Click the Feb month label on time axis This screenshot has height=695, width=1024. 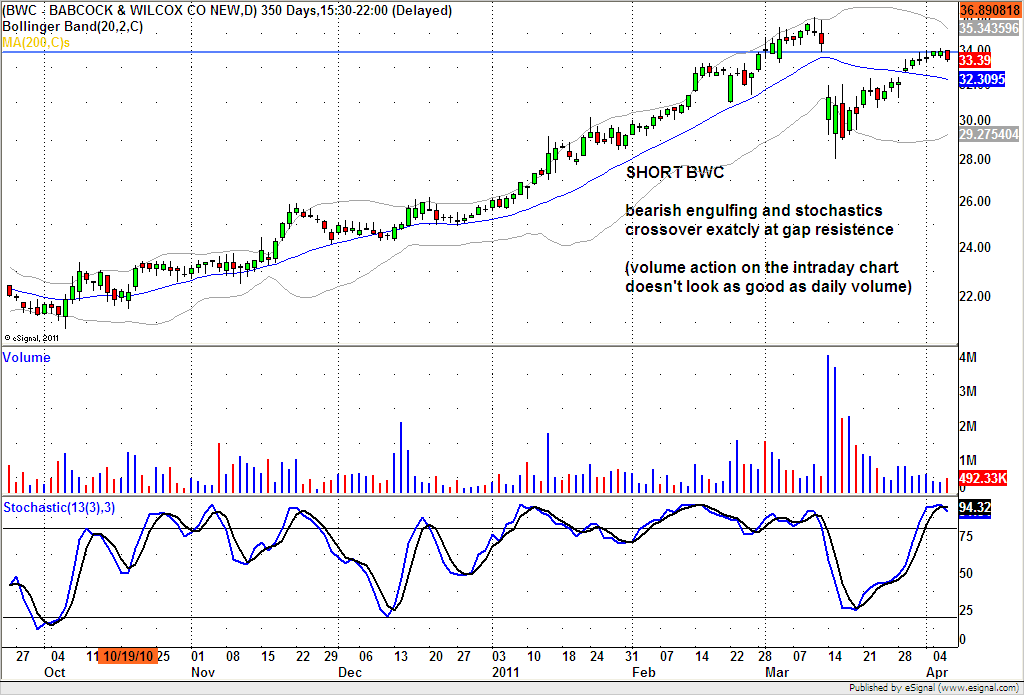643,672
